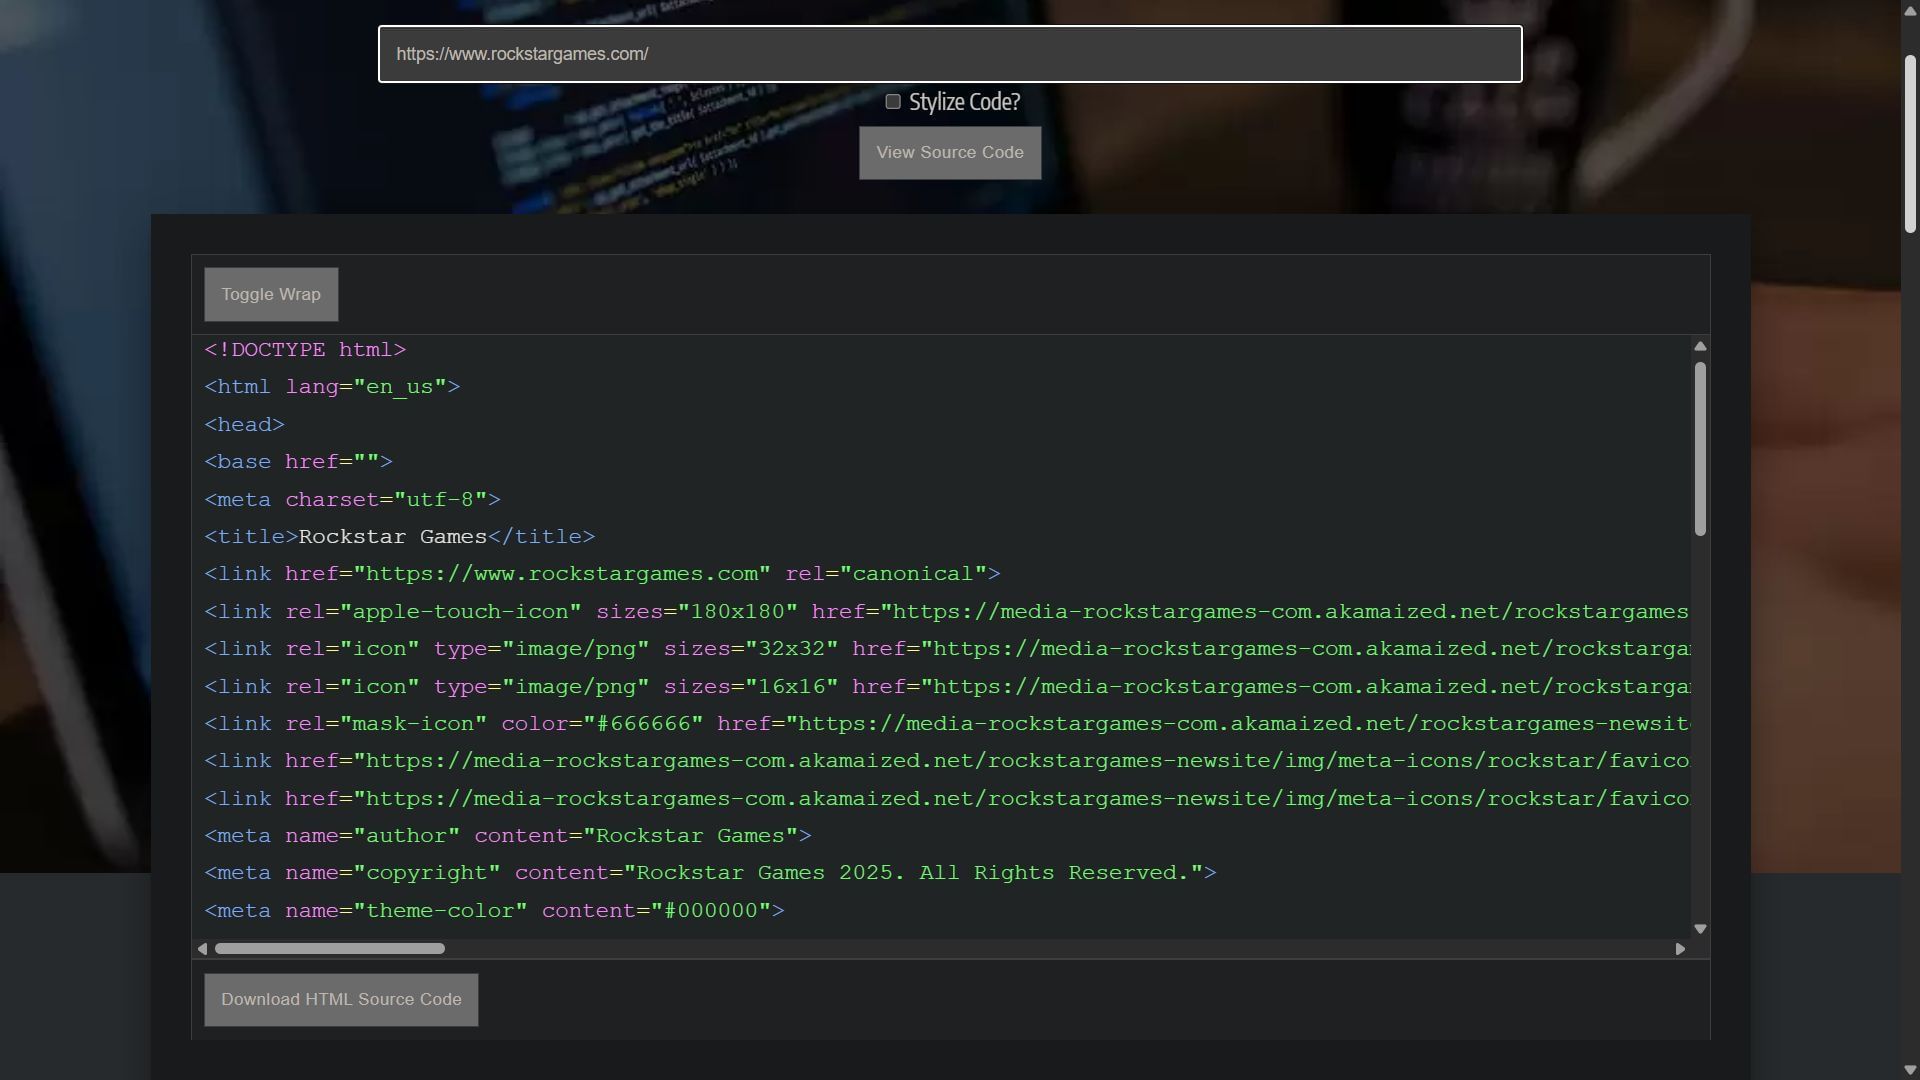Enable the Stylize Code checkbox
The width and height of the screenshot is (1920, 1080).
(x=893, y=102)
